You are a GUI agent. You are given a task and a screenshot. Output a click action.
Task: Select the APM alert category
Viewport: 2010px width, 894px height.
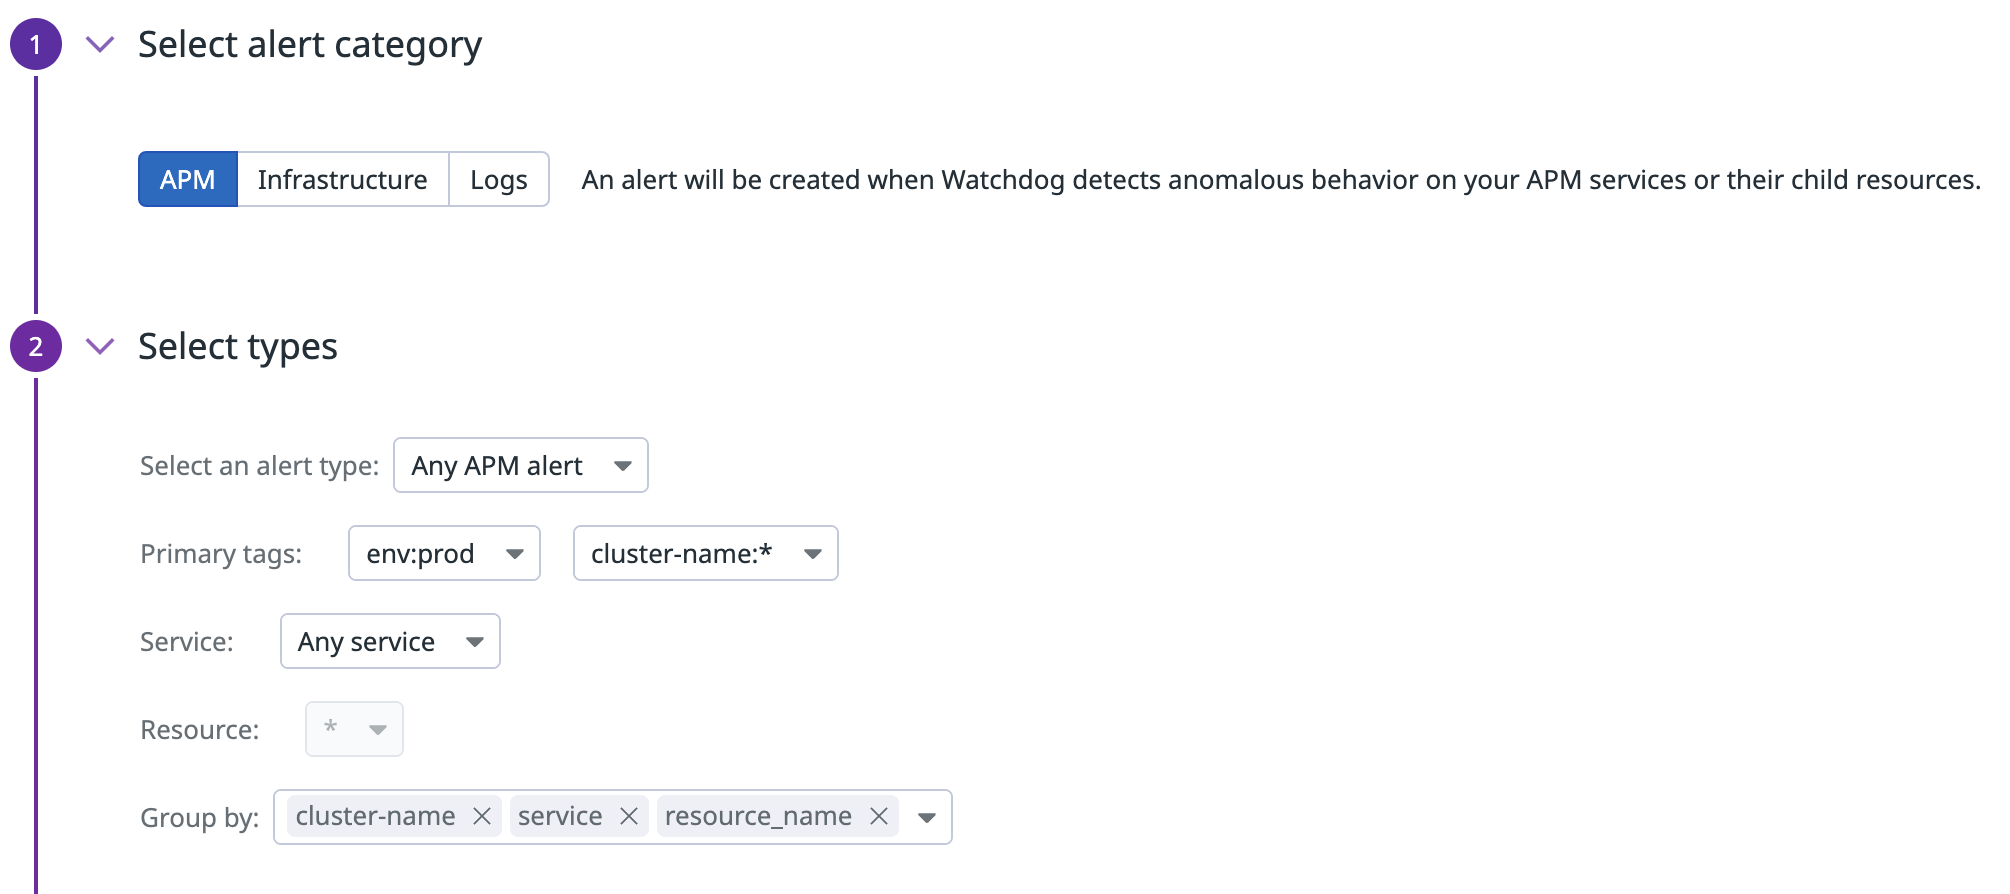pos(187,180)
